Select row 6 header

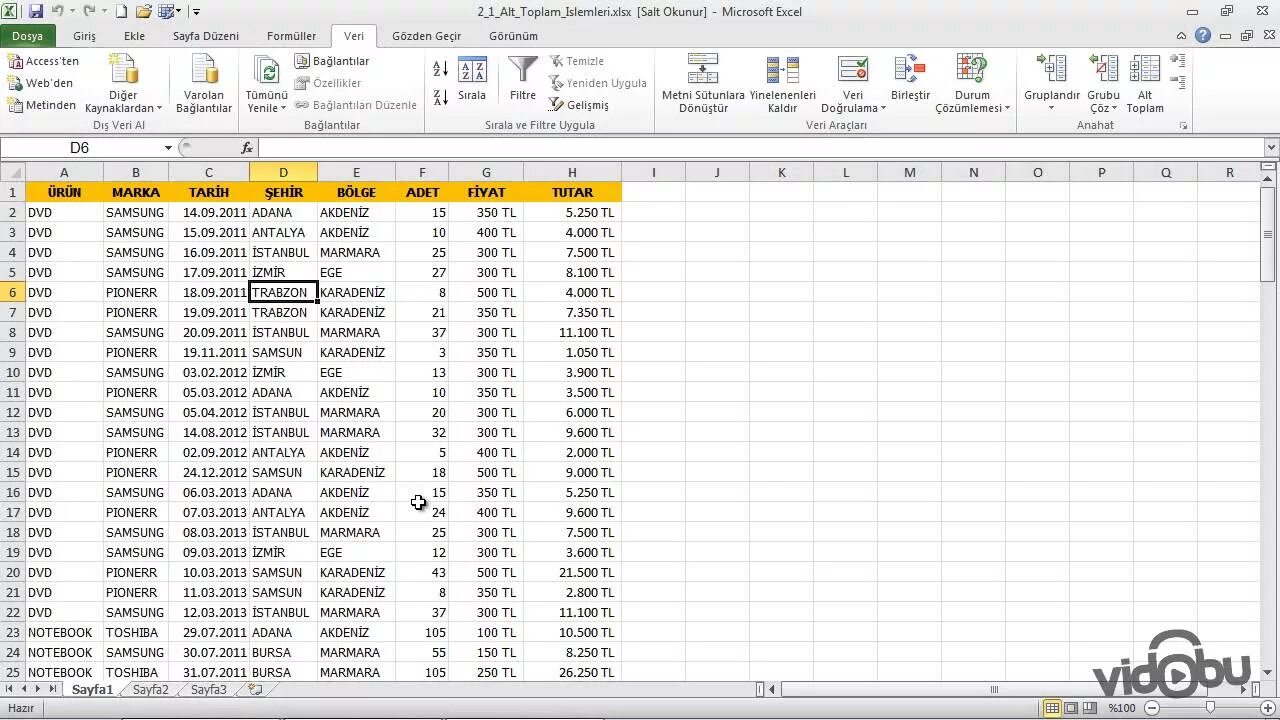coord(13,292)
